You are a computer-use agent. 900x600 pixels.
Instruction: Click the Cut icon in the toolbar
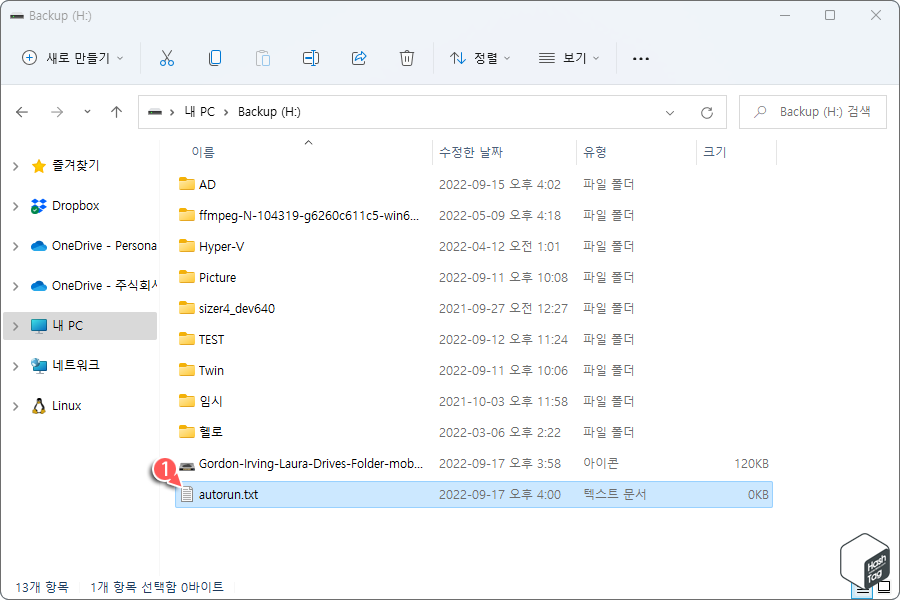[x=167, y=58]
